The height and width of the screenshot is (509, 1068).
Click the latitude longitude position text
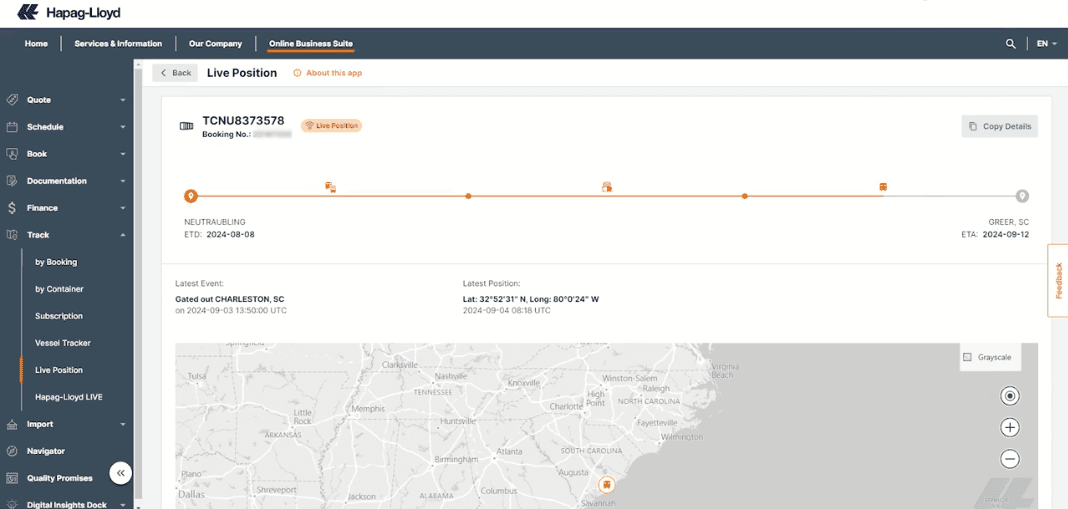[x=531, y=299]
